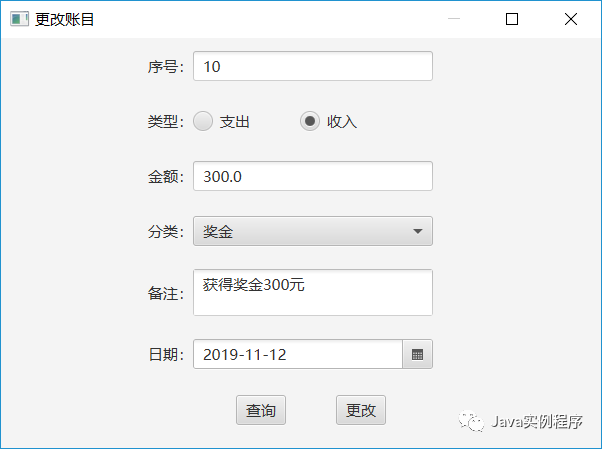Viewport: 602px width, 449px height.
Task: Open the calendar picker next to the date
Action: (417, 354)
